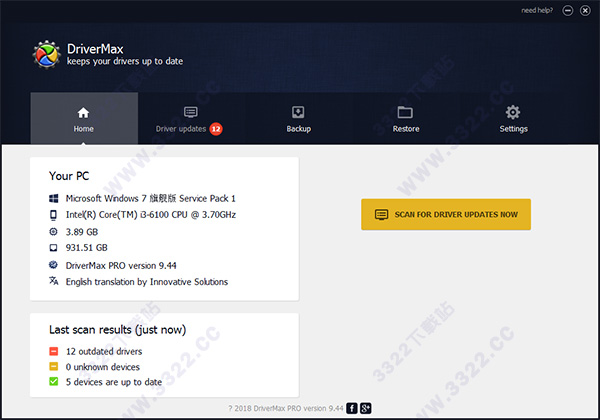The image size is (600, 420).
Task: Go to the Restore tab
Action: click(x=406, y=118)
